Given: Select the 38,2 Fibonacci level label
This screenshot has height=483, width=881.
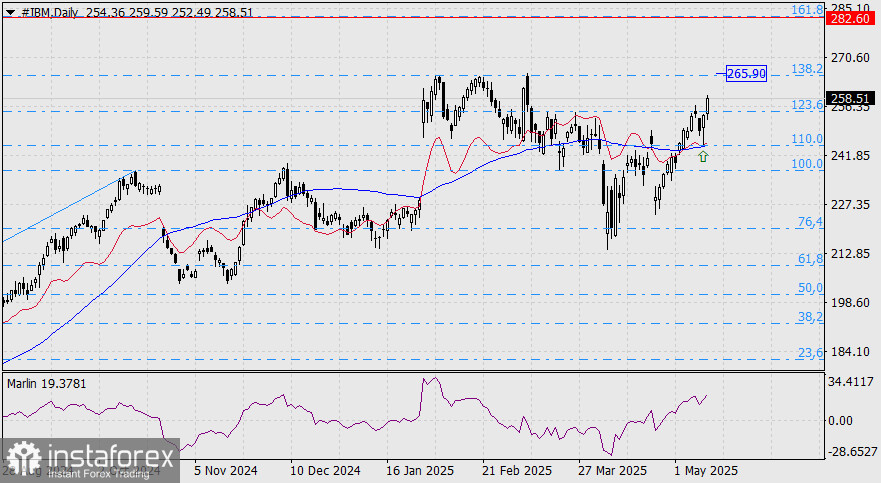Looking at the screenshot, I should tap(811, 317).
